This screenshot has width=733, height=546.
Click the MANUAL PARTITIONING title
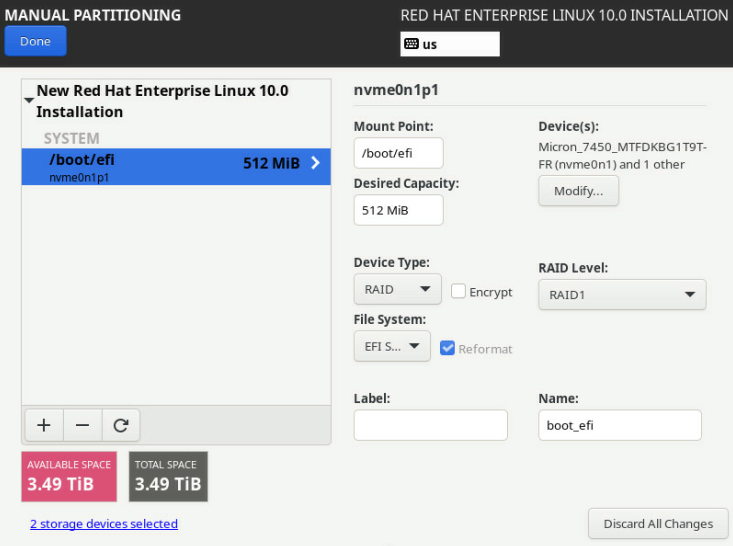pyautogui.click(x=93, y=15)
